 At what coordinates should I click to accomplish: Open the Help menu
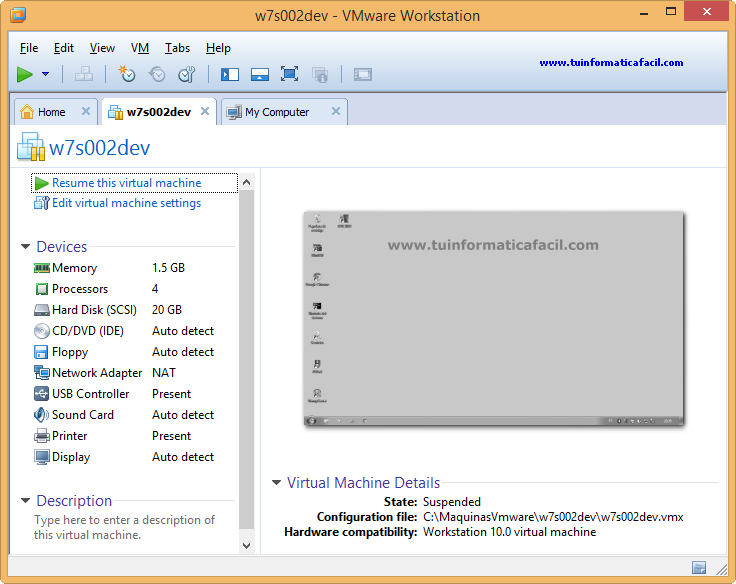pyautogui.click(x=218, y=48)
